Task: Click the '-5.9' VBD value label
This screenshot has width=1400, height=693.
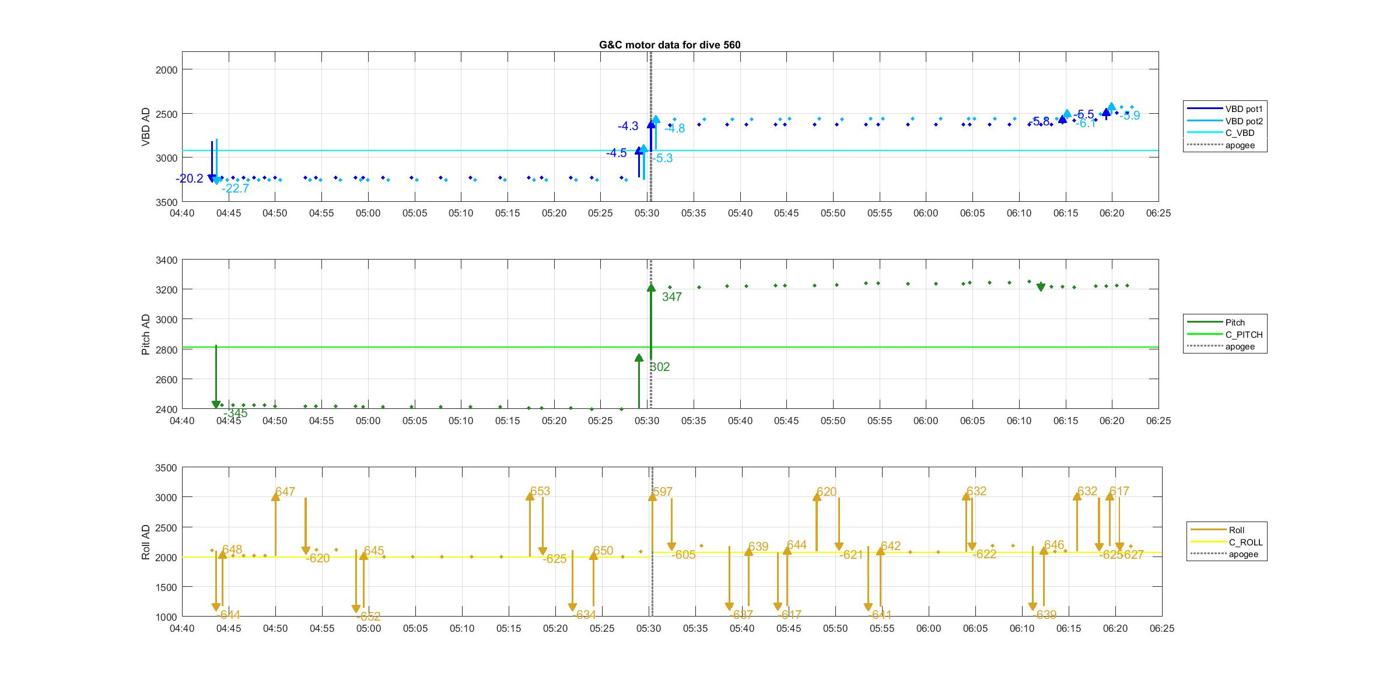Action: [x=1129, y=116]
